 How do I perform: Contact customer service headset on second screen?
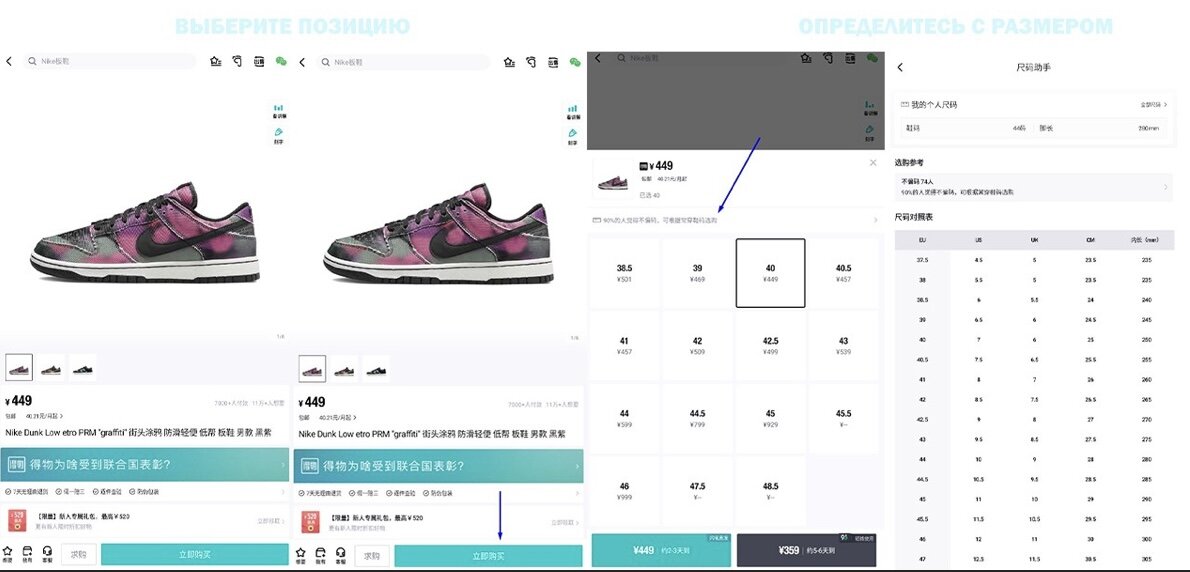340,555
